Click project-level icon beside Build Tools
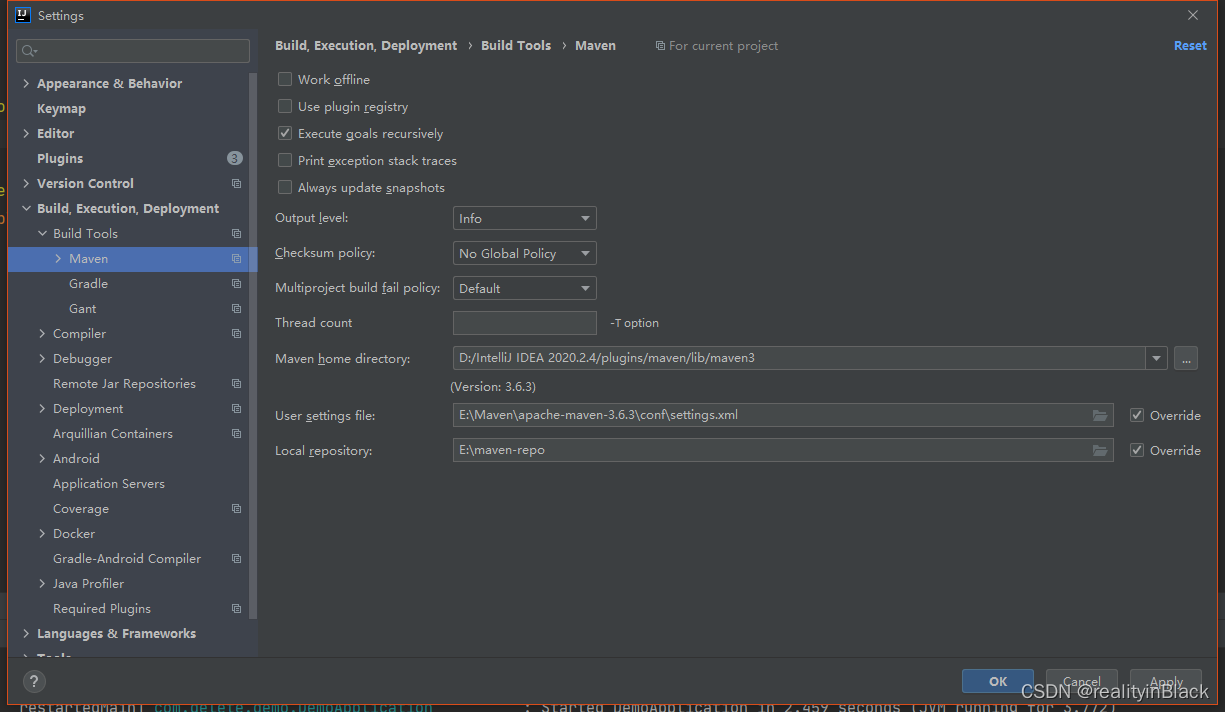The width and height of the screenshot is (1225, 712). point(236,234)
